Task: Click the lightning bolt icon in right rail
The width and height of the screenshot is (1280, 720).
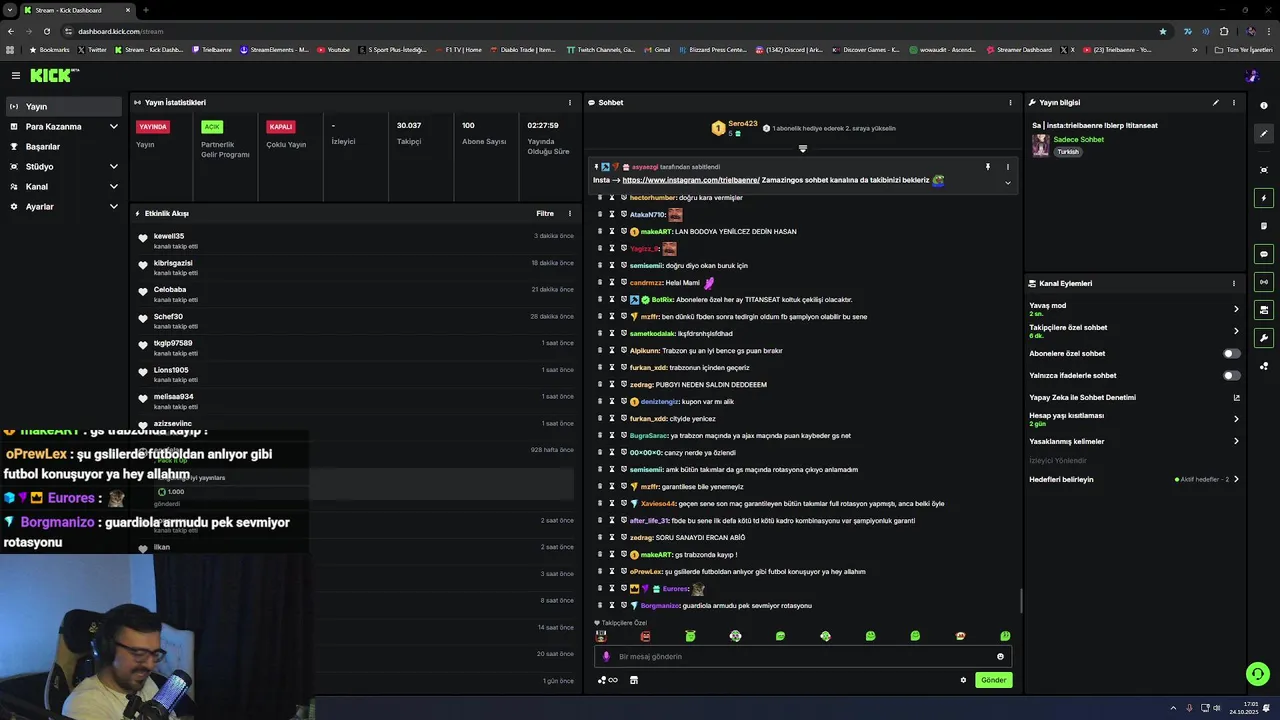Action: click(x=1264, y=198)
